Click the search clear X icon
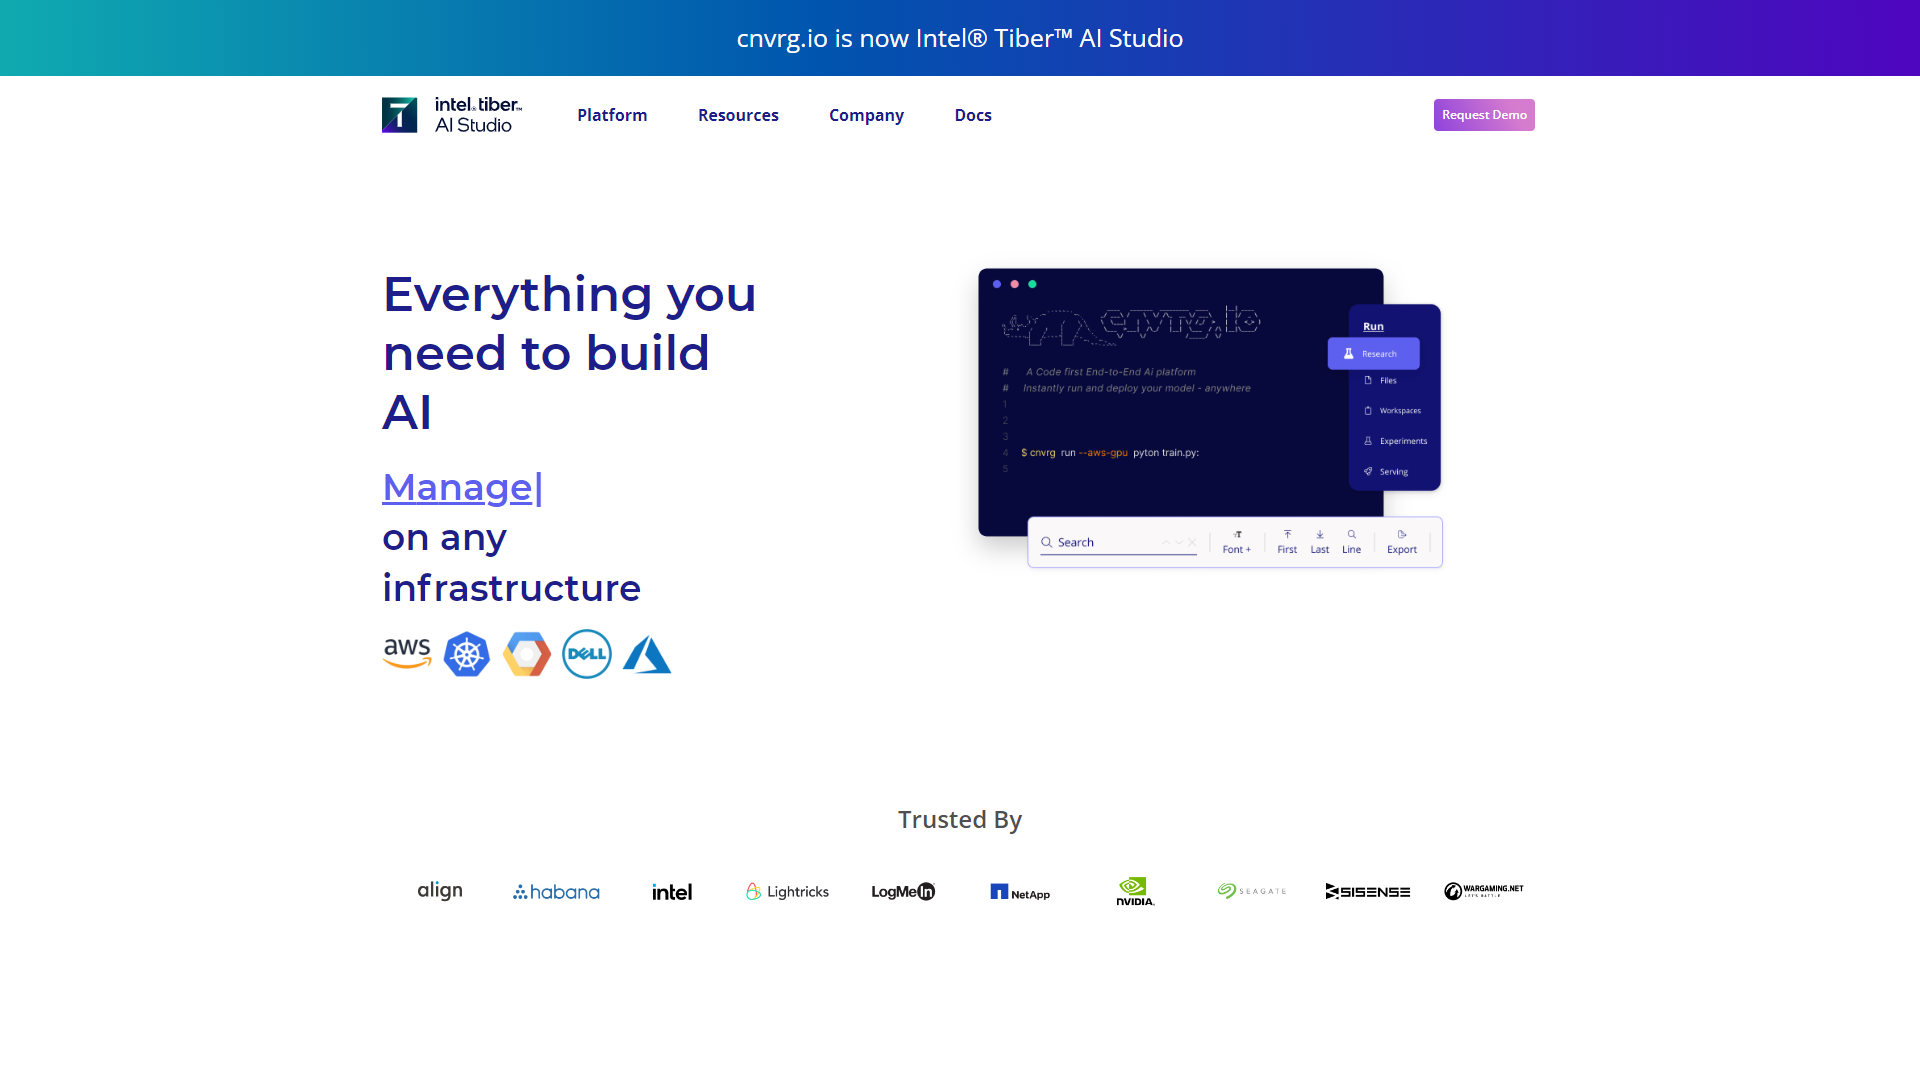 tap(1192, 542)
